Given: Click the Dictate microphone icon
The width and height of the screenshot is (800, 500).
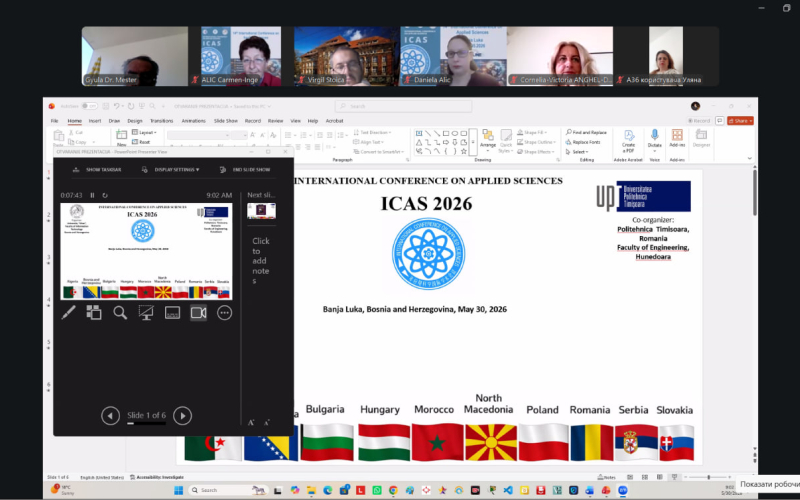Looking at the screenshot, I should point(655,140).
